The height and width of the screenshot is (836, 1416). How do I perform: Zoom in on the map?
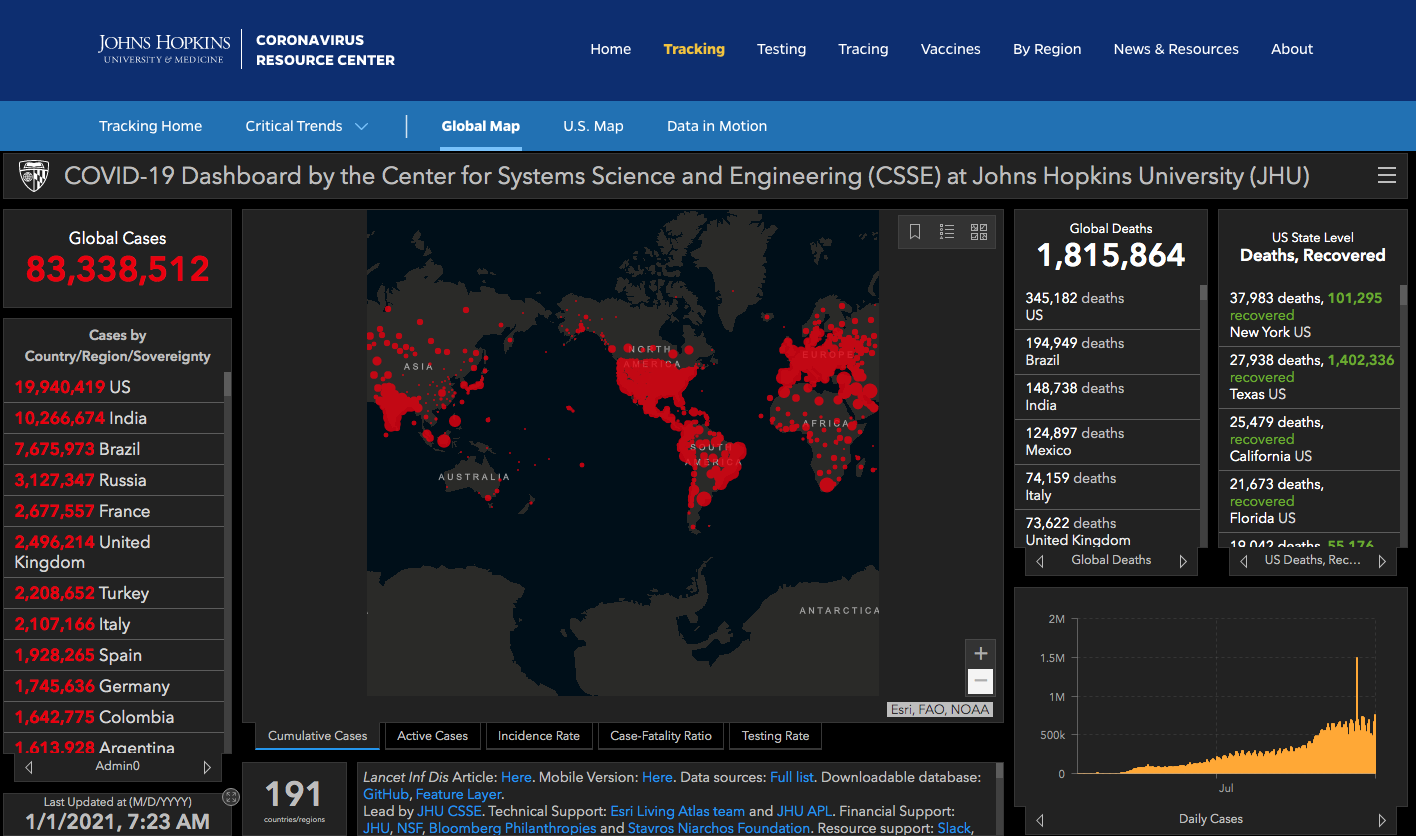(x=981, y=653)
